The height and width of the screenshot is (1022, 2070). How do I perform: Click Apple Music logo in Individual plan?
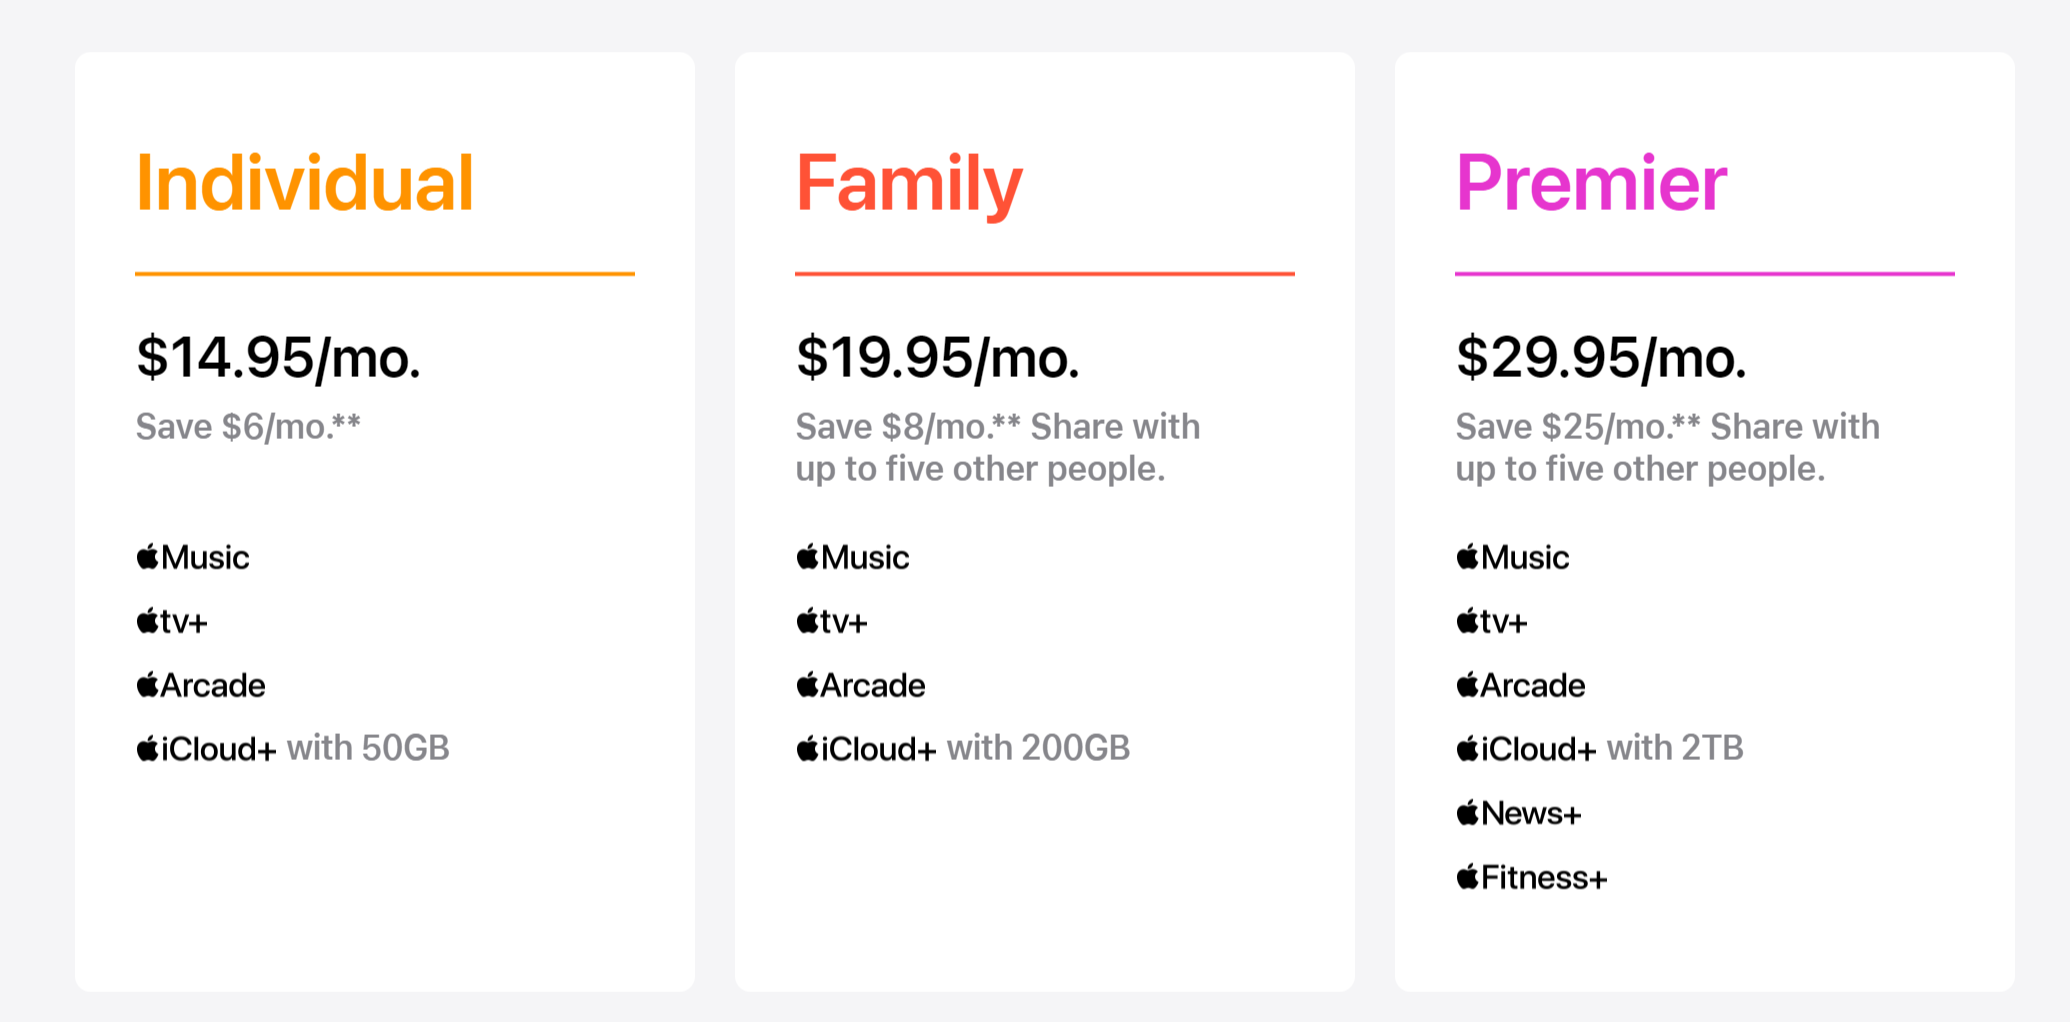coord(193,557)
